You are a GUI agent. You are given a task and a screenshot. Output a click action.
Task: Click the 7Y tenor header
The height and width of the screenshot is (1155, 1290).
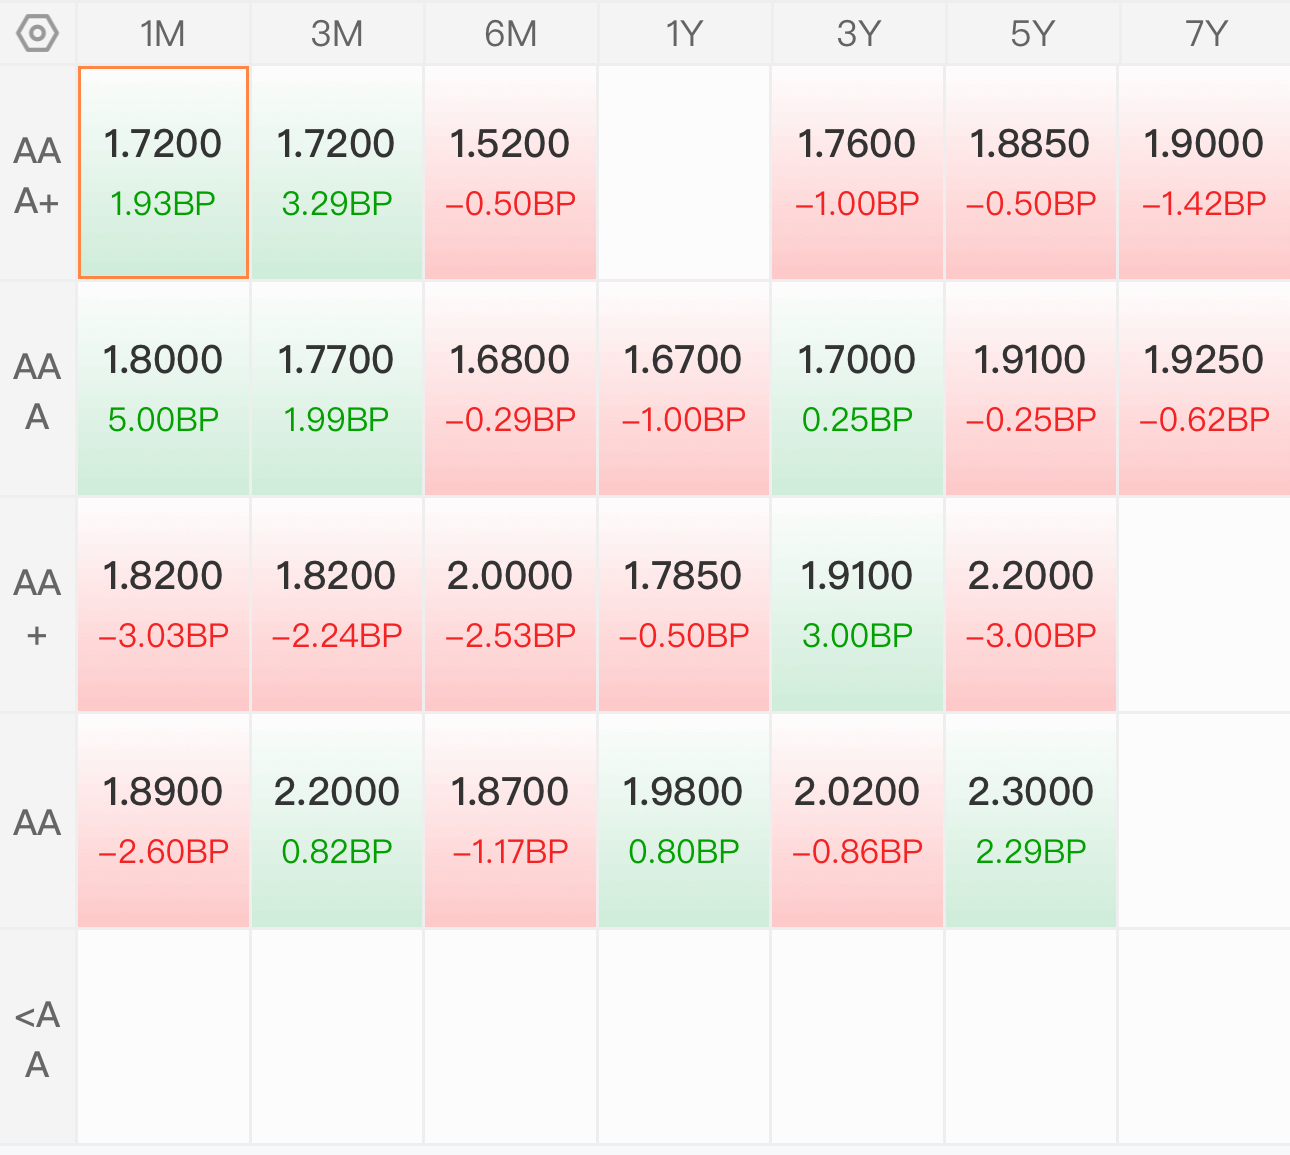click(x=1205, y=34)
